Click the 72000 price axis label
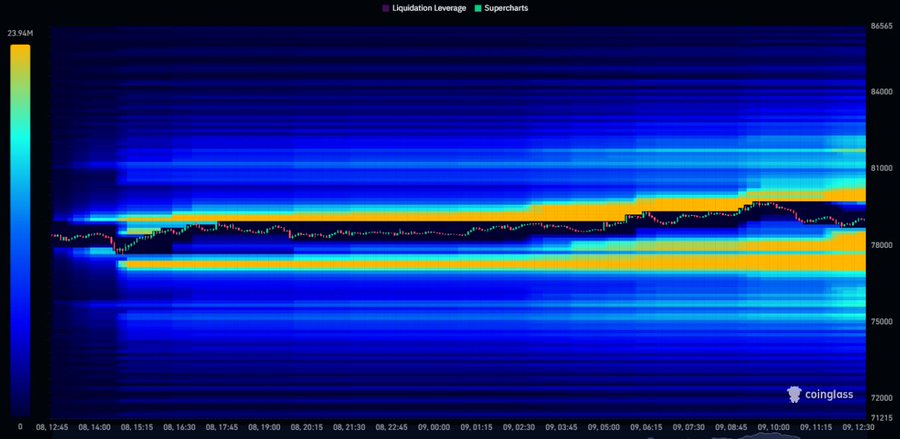 click(881, 398)
